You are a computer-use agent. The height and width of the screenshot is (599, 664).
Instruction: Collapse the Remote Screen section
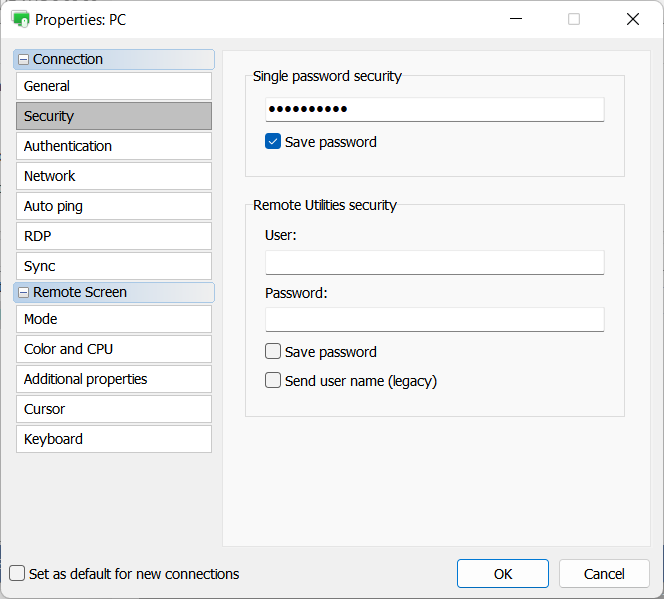coord(23,293)
